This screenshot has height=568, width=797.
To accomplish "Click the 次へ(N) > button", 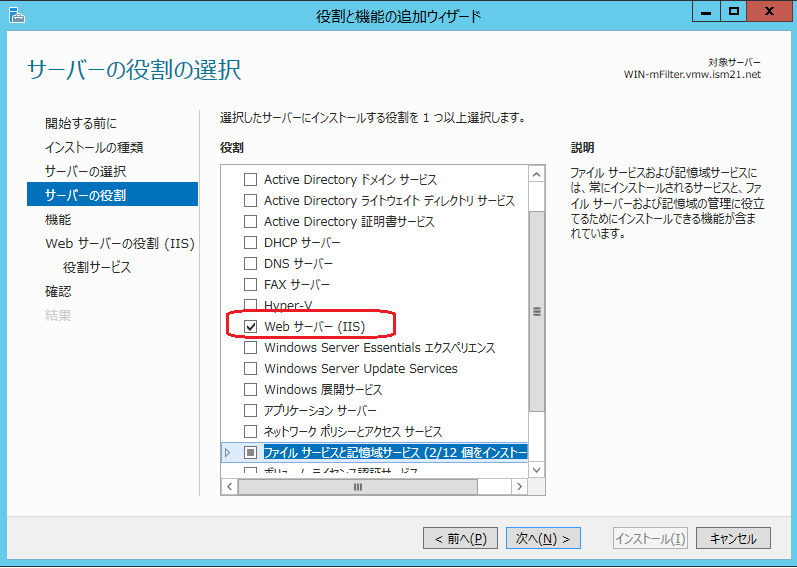I will 543,538.
